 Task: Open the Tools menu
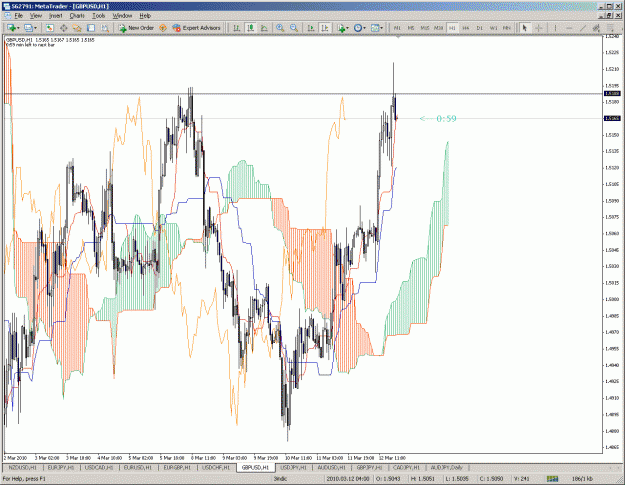click(98, 16)
